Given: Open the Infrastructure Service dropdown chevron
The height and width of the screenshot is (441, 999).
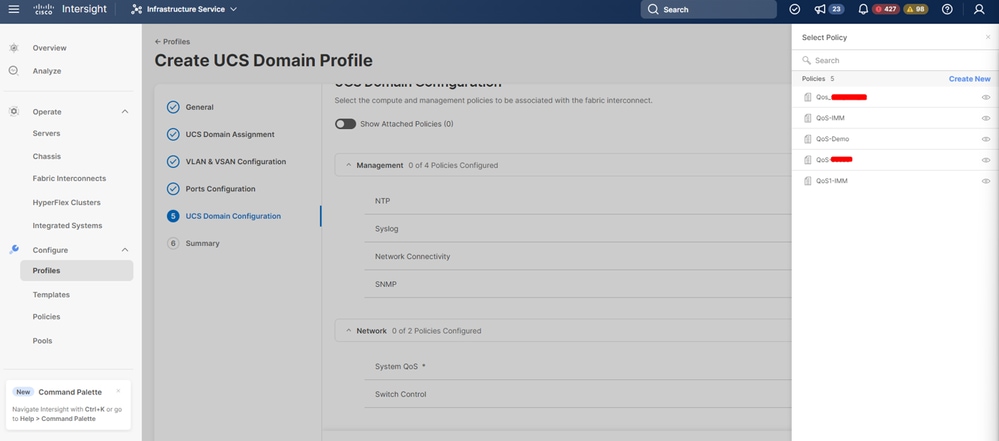Looking at the screenshot, I should coord(233,10).
